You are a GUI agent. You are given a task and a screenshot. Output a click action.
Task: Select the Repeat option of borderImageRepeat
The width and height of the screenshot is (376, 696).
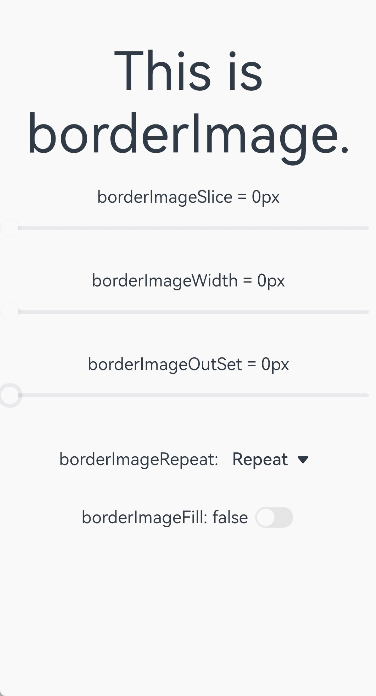click(x=260, y=459)
